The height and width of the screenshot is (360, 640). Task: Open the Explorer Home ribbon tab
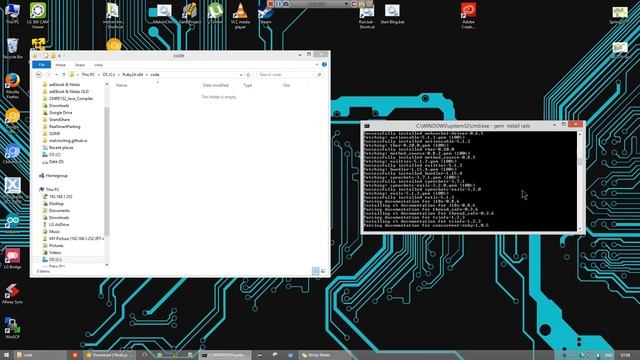tap(60, 65)
